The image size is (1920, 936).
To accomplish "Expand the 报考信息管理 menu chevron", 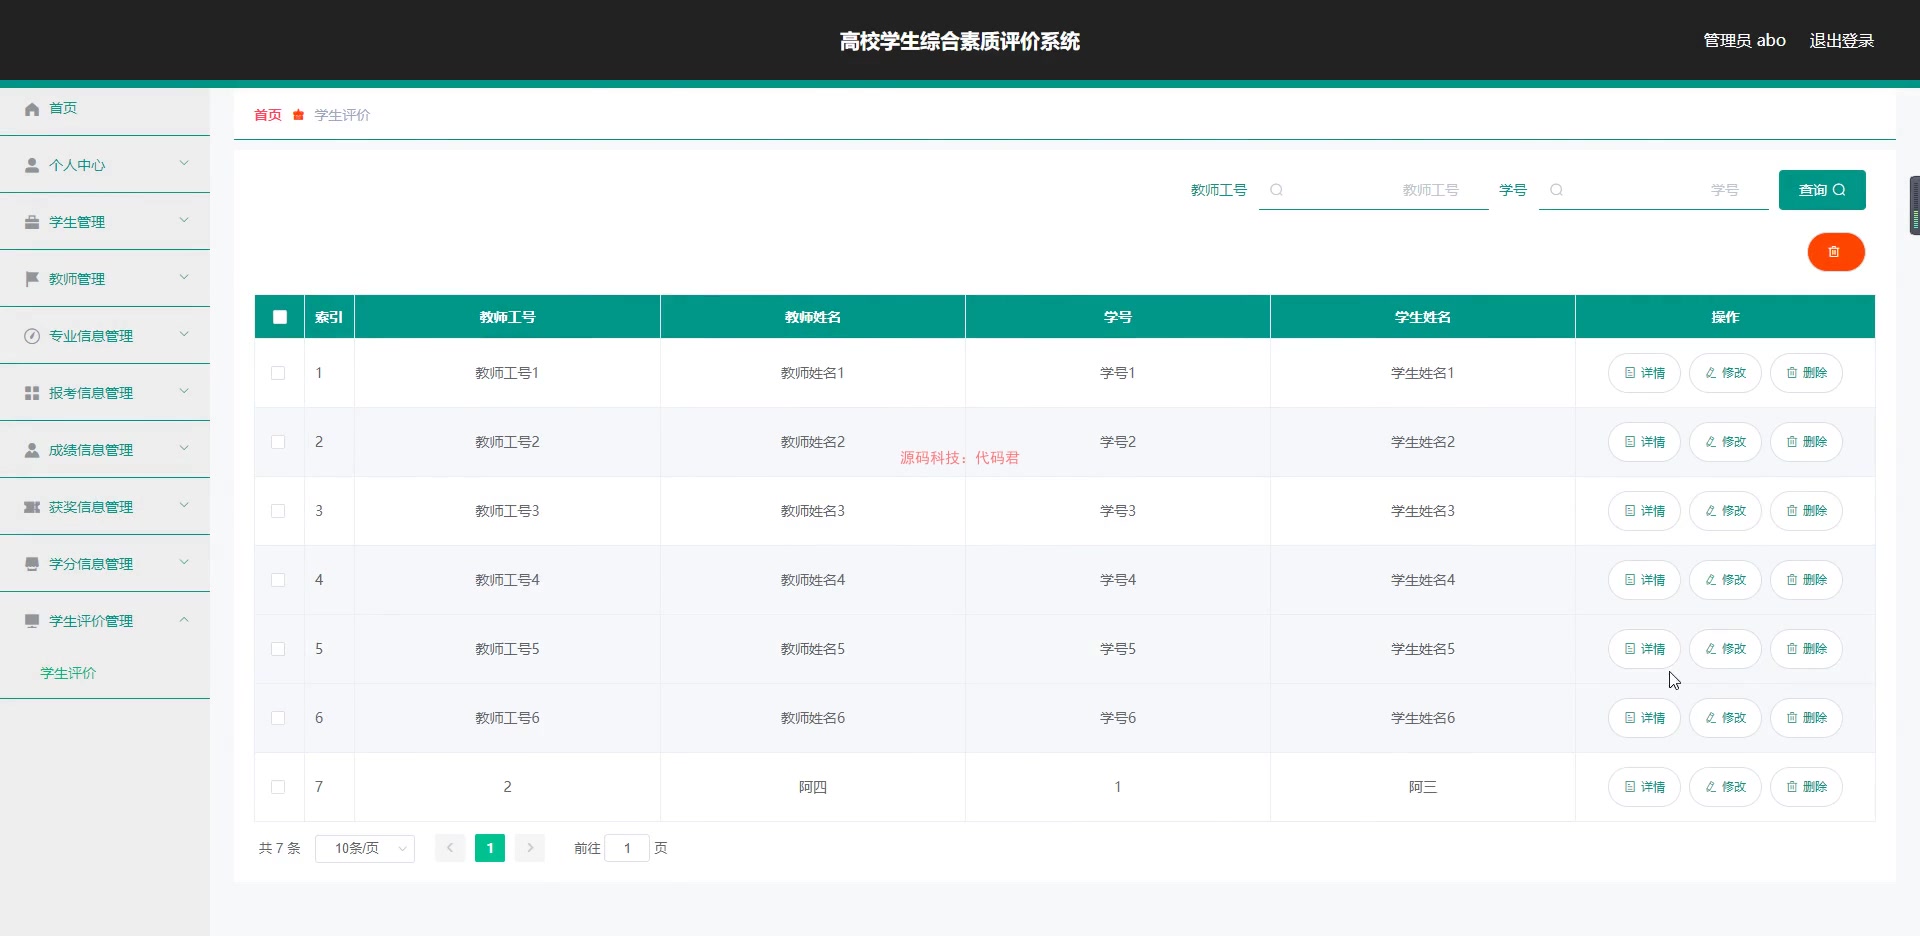I will (x=184, y=391).
